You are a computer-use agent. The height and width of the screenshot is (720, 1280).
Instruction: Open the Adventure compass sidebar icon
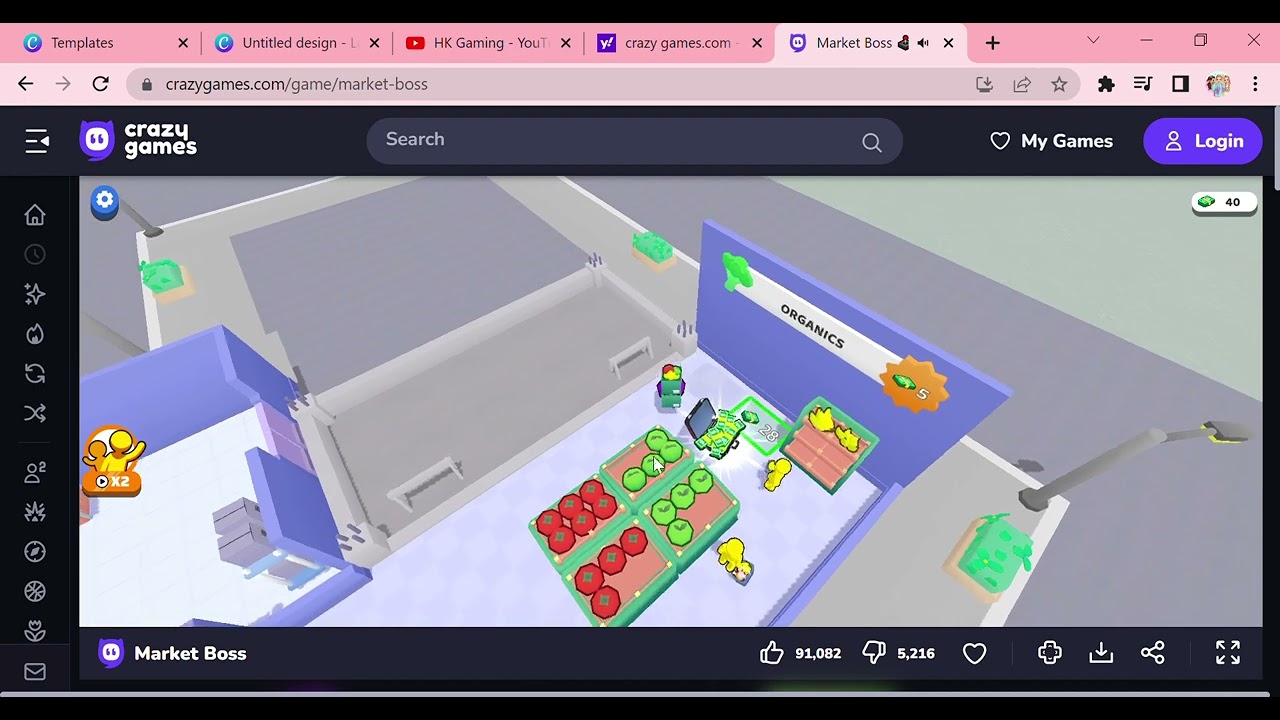(x=35, y=552)
